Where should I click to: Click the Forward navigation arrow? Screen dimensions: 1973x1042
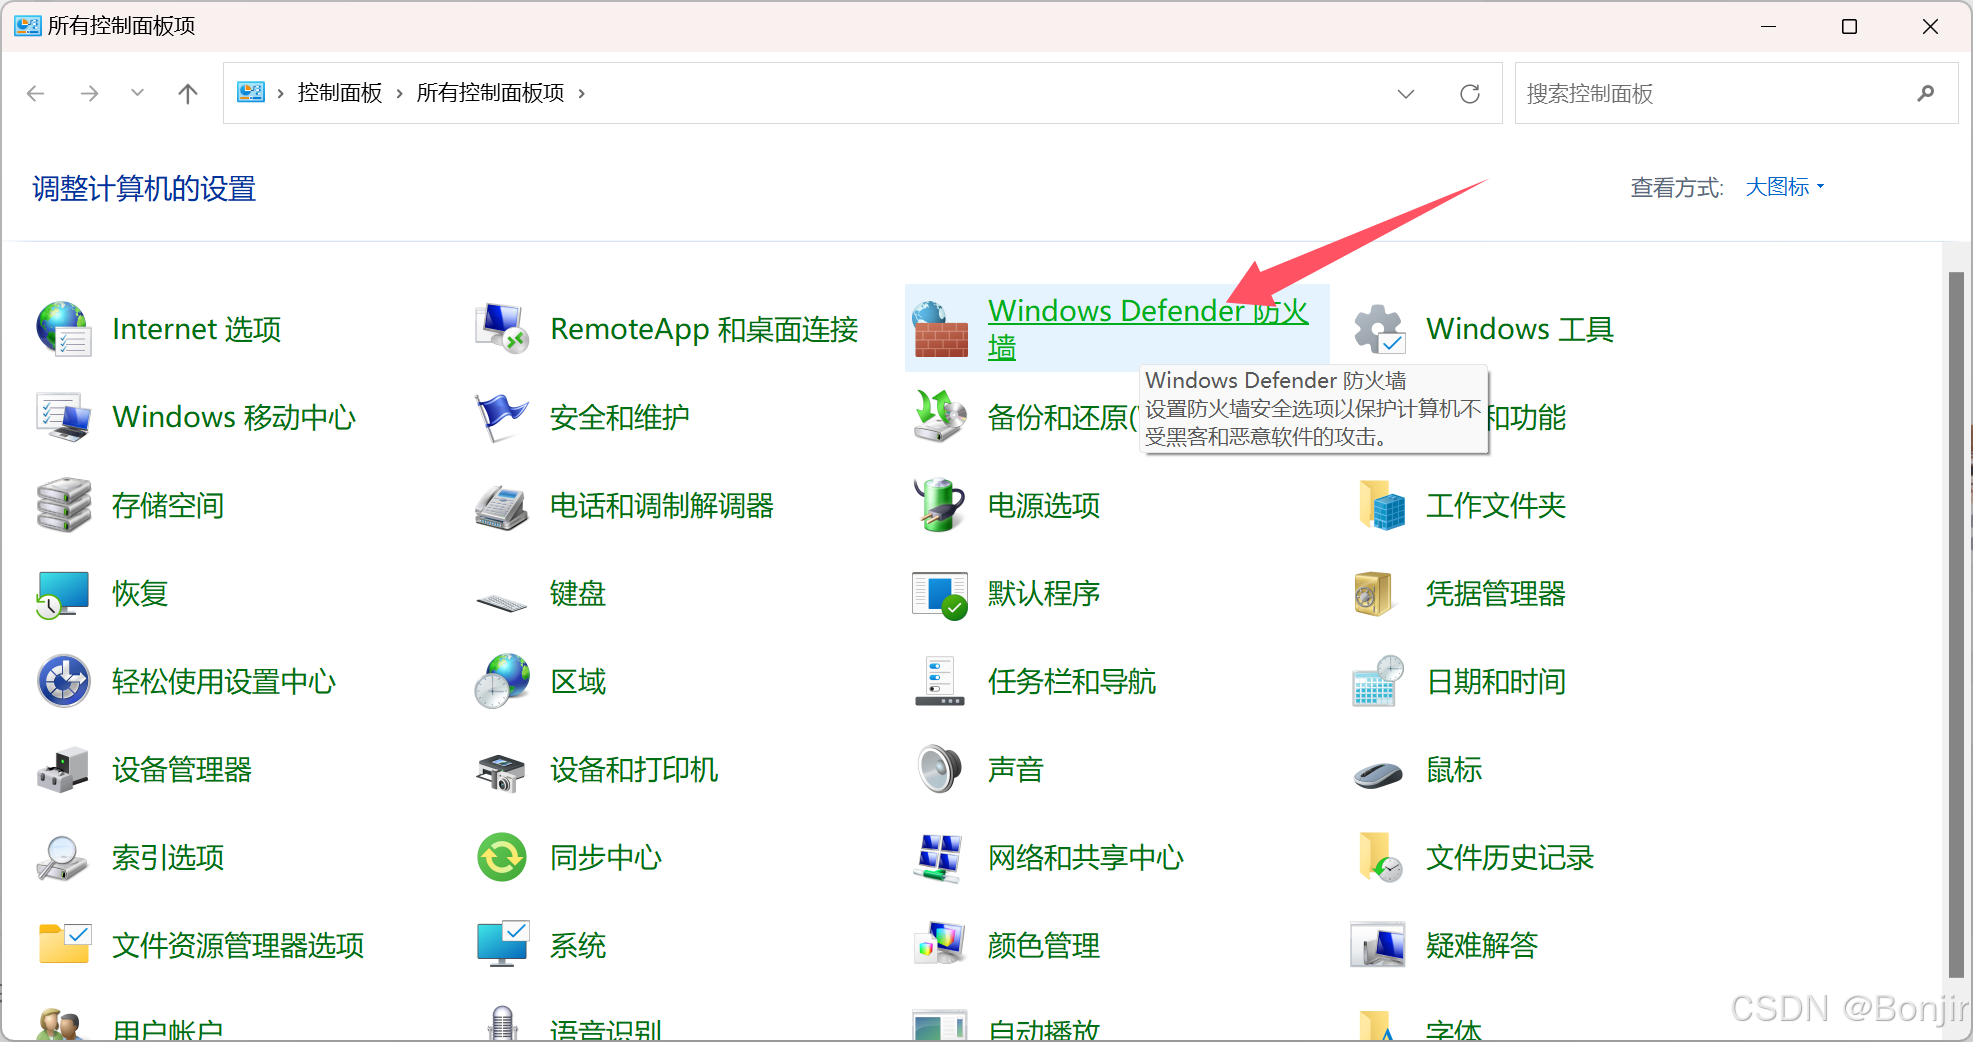(x=89, y=93)
